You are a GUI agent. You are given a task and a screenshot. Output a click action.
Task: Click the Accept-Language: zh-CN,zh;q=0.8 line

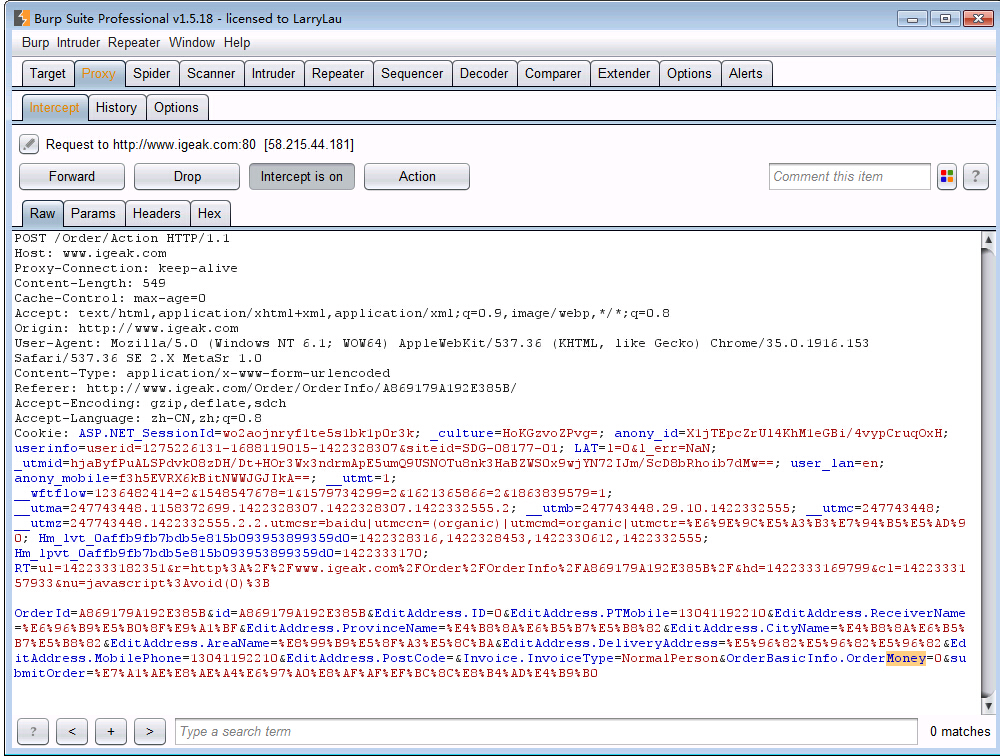pyautogui.click(x=138, y=418)
